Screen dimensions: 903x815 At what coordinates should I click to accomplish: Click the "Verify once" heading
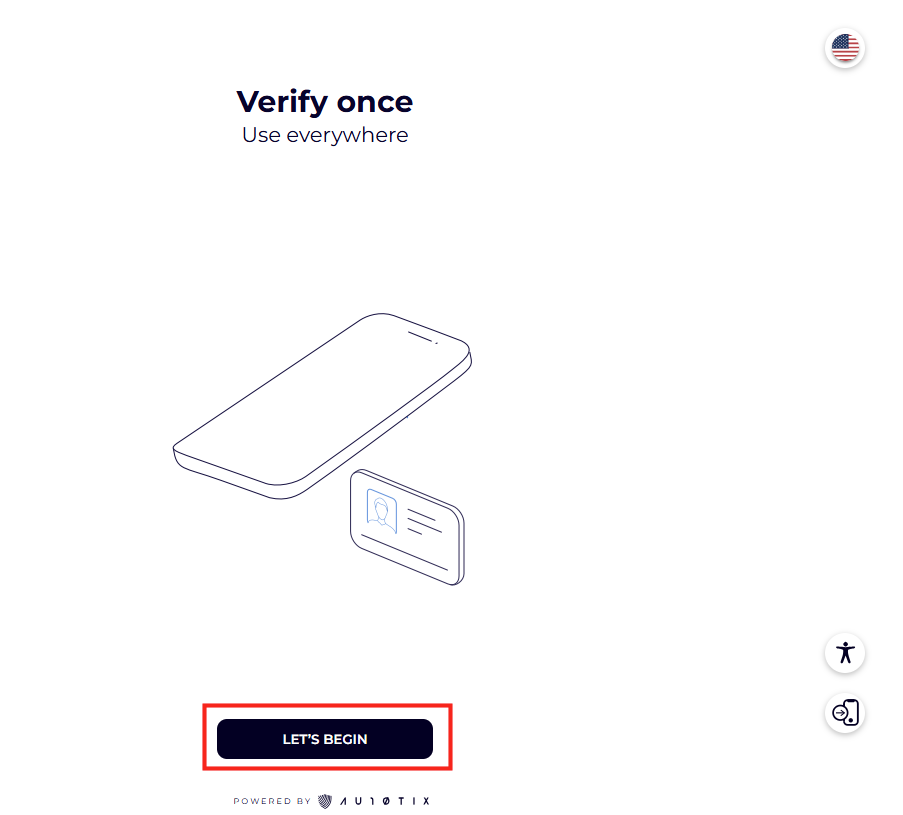(x=324, y=101)
